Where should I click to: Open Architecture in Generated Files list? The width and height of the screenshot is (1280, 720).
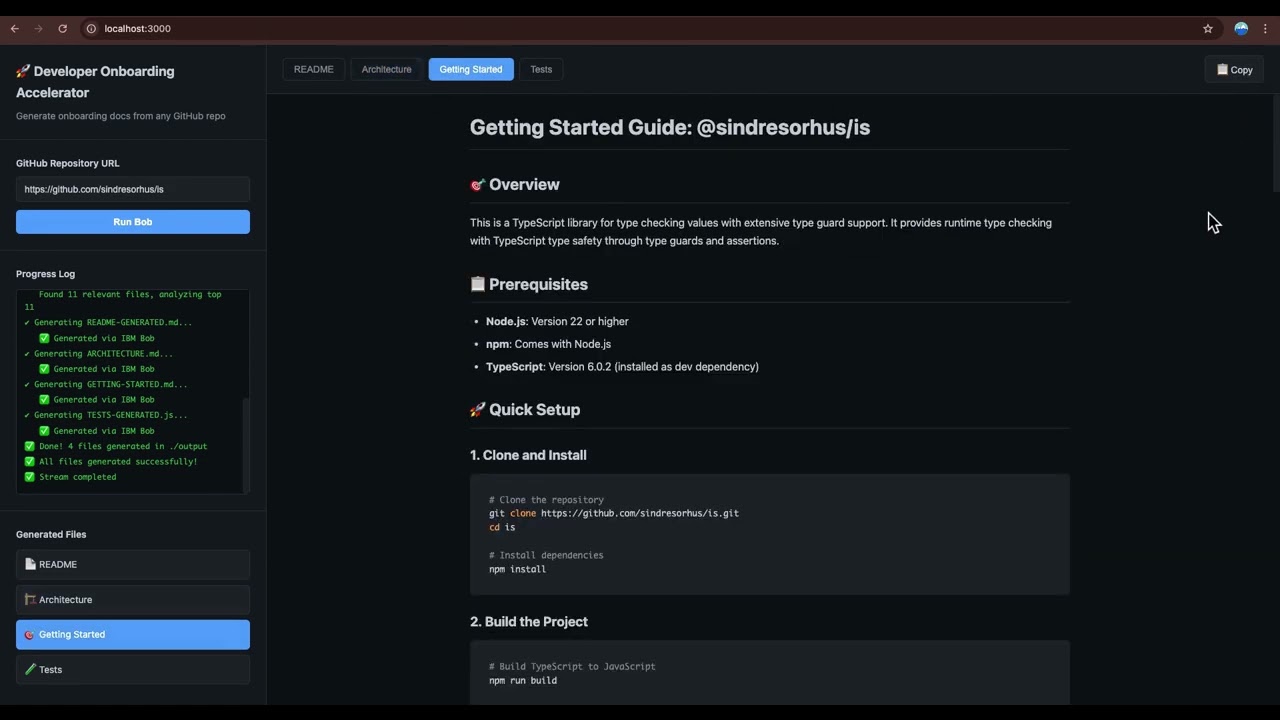click(x=133, y=600)
